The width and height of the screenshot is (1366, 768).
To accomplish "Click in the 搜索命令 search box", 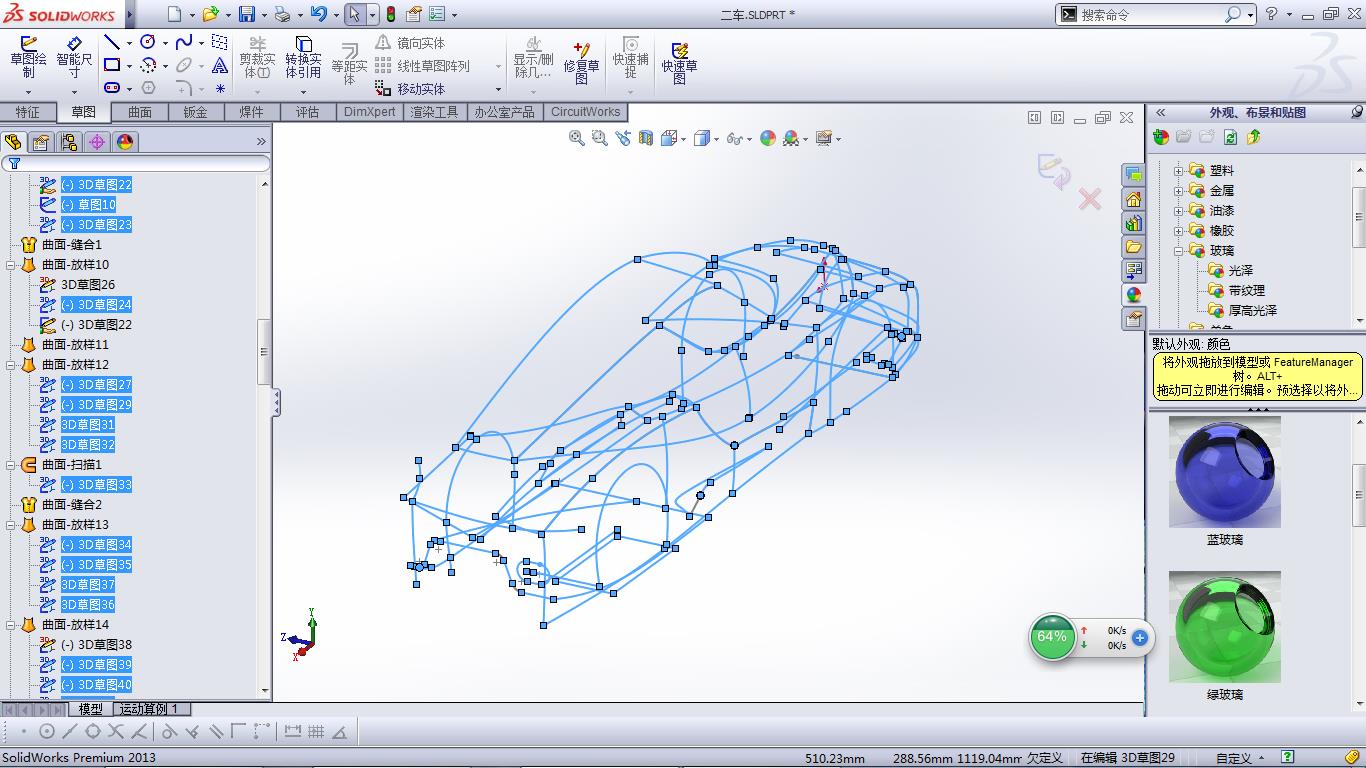I will click(1150, 14).
